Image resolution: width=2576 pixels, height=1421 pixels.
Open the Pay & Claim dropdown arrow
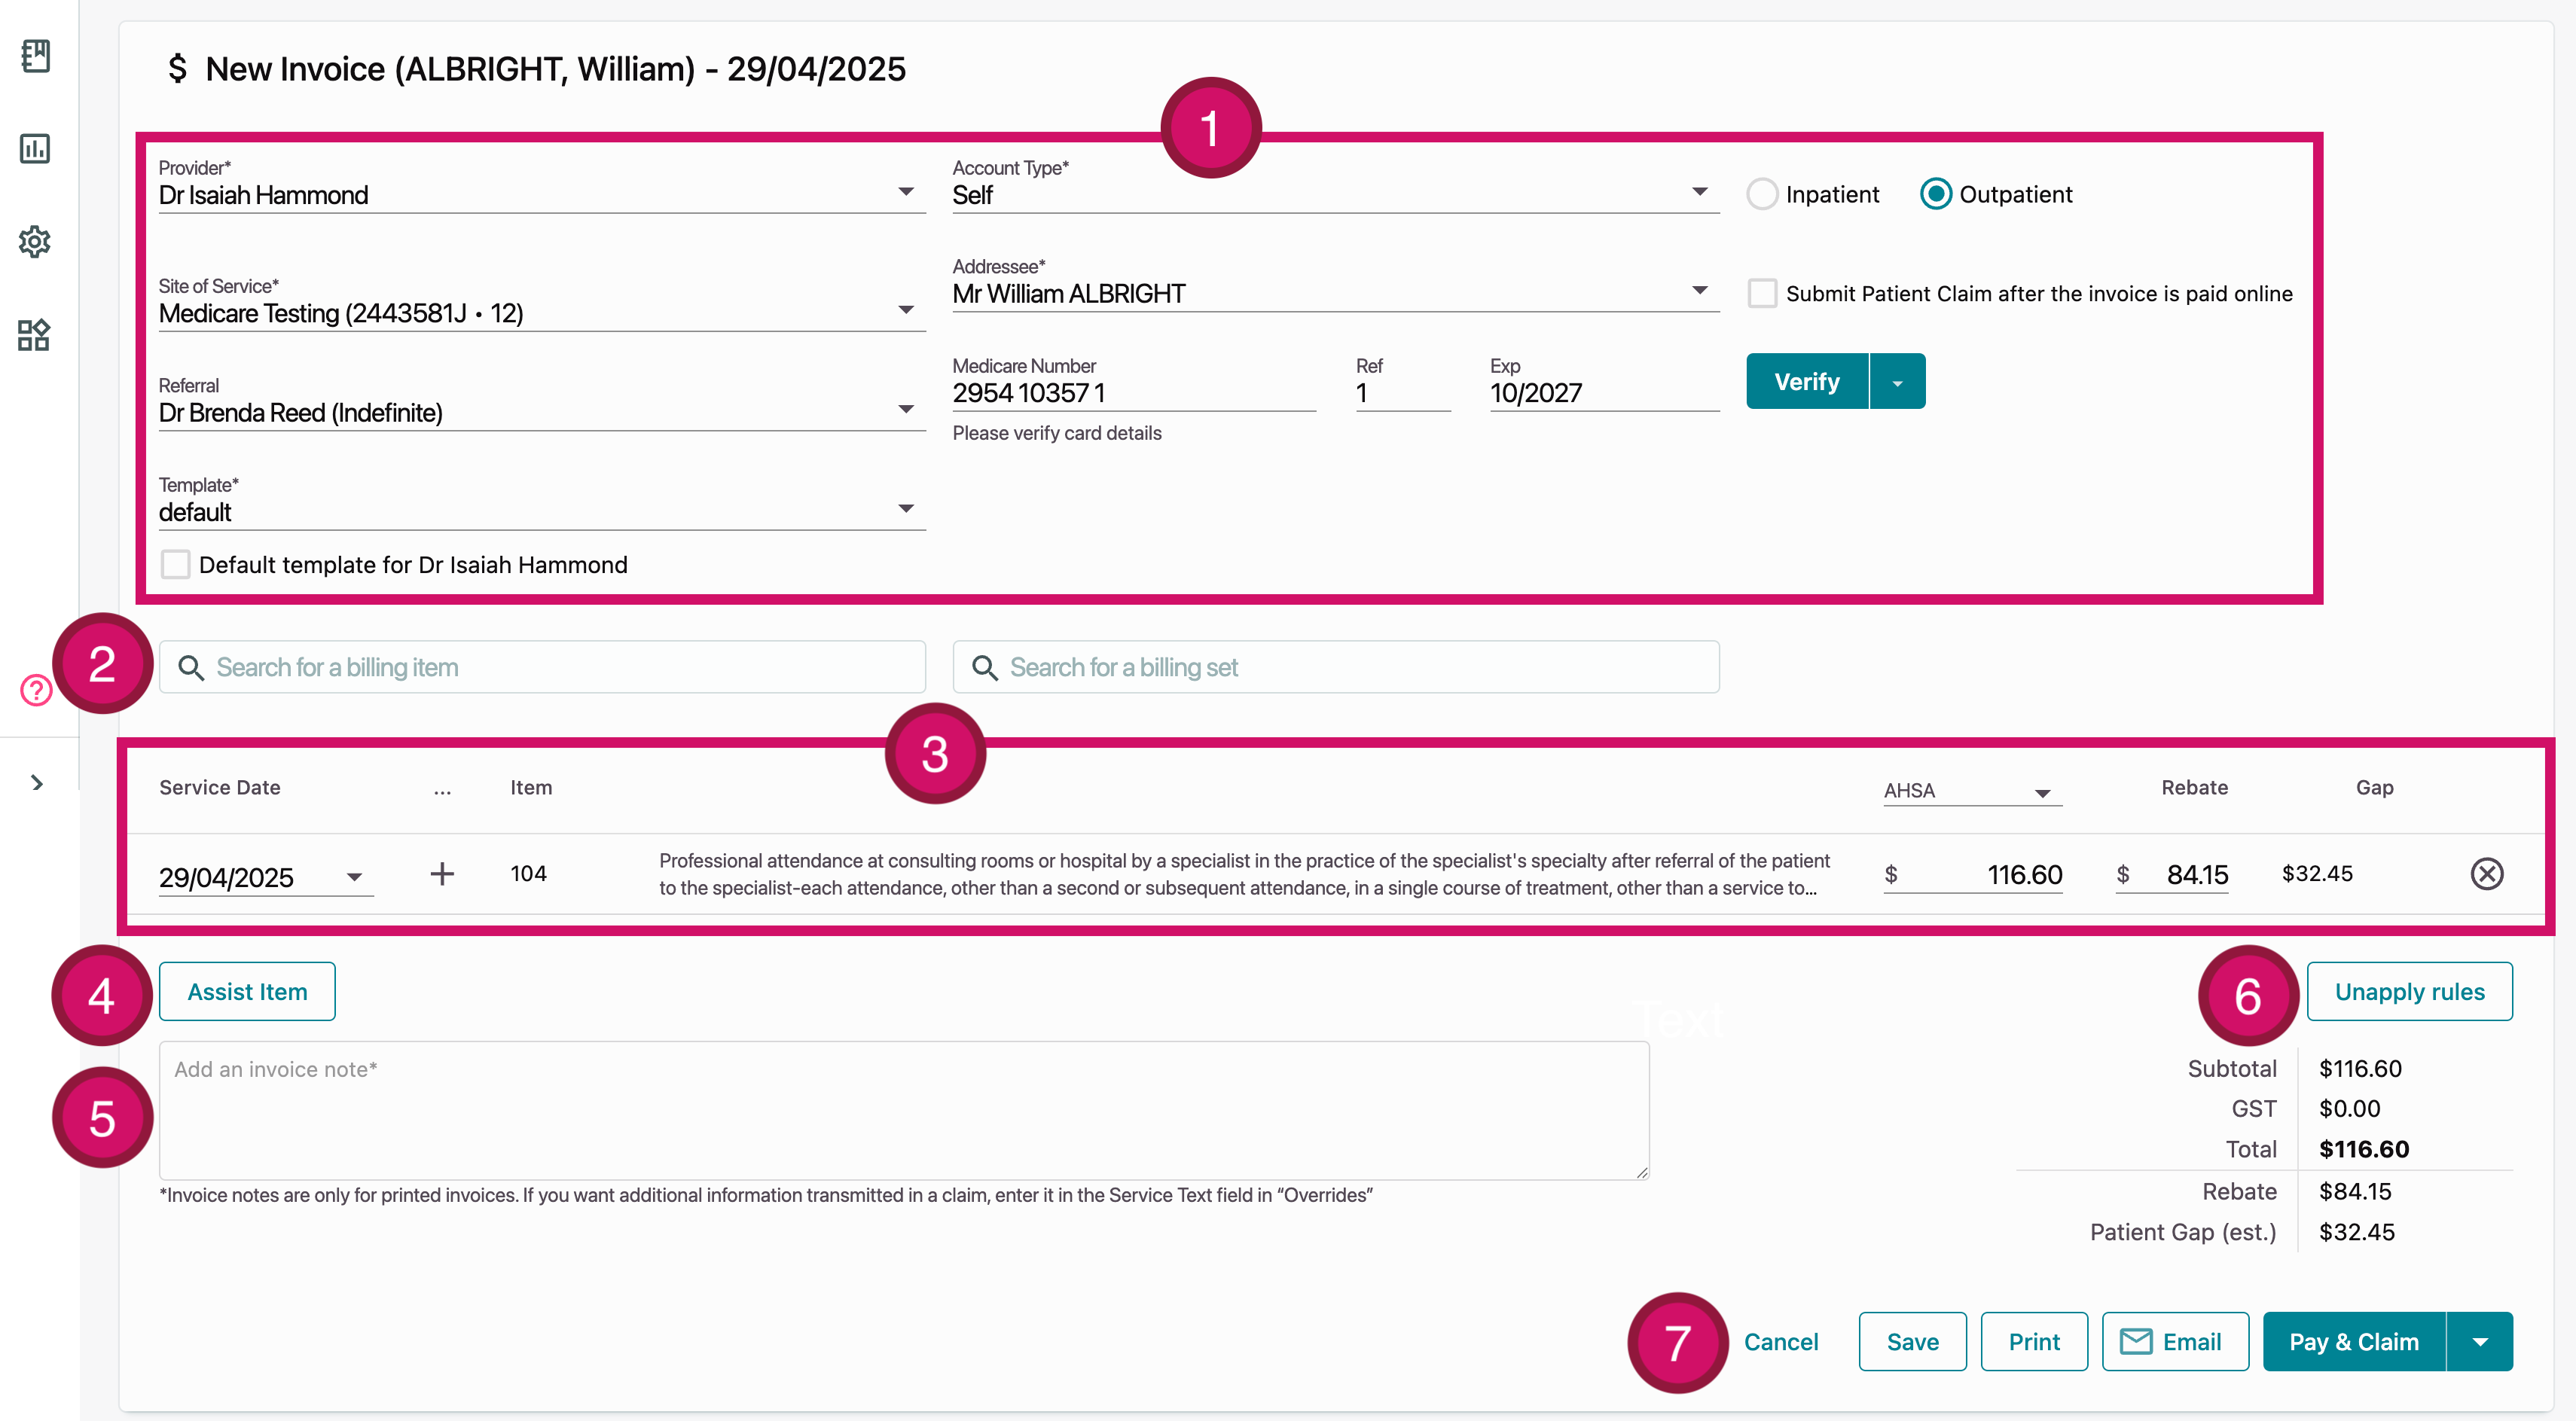pyautogui.click(x=2479, y=1341)
